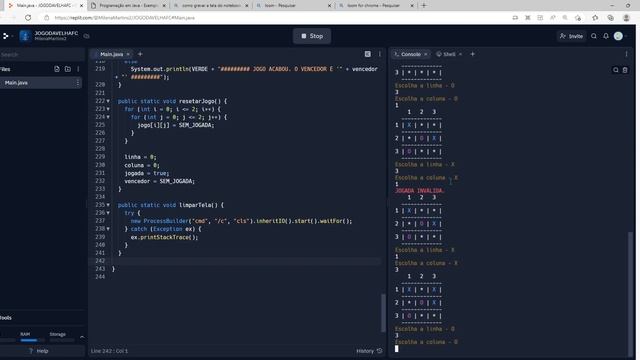This screenshot has width=640, height=360.
Task: Click the Storage usage bar
Action: (x=62, y=340)
